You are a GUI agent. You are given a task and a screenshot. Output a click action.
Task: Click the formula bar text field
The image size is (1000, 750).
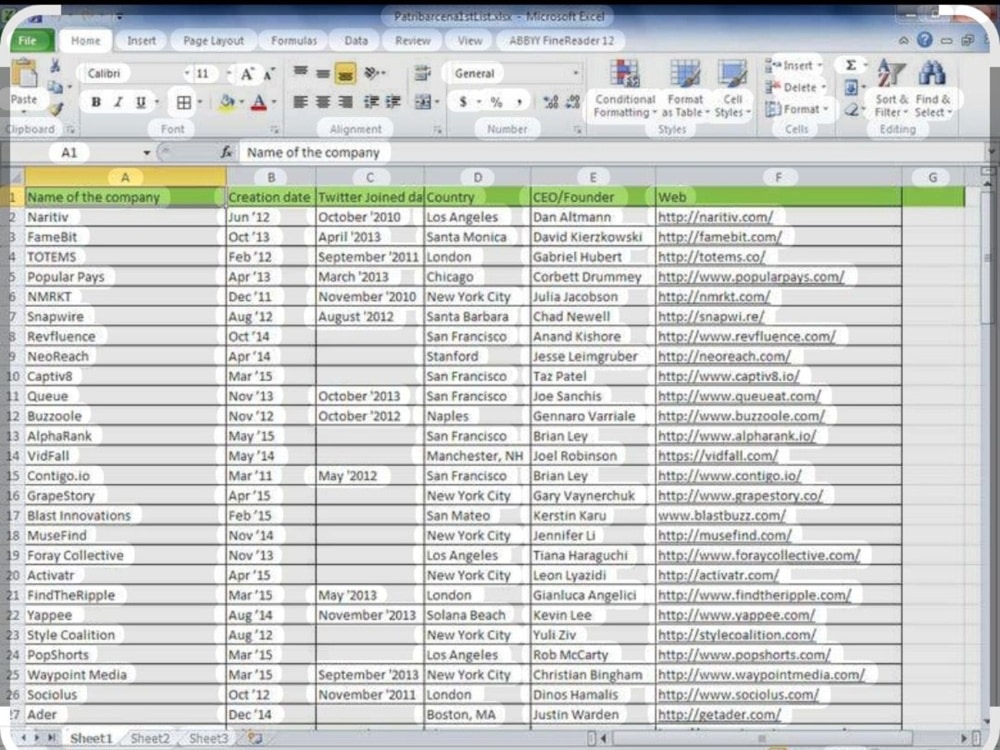[612, 152]
